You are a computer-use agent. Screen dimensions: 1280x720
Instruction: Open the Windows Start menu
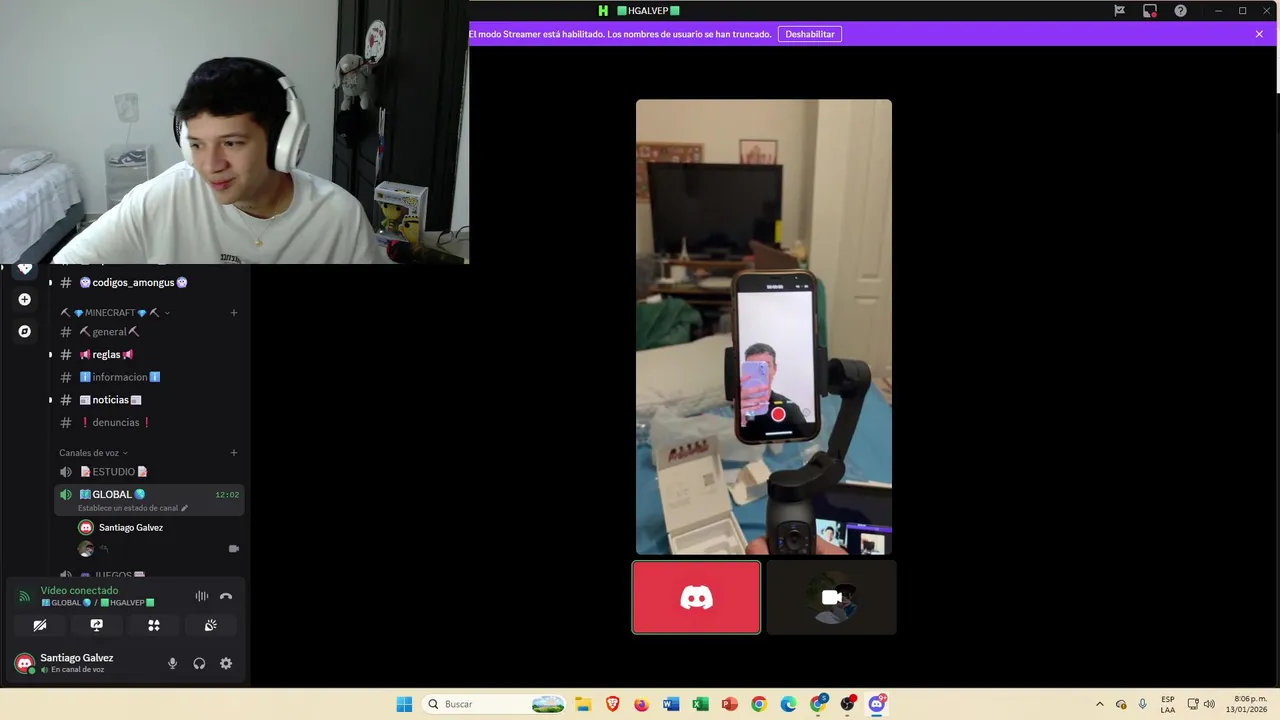404,704
